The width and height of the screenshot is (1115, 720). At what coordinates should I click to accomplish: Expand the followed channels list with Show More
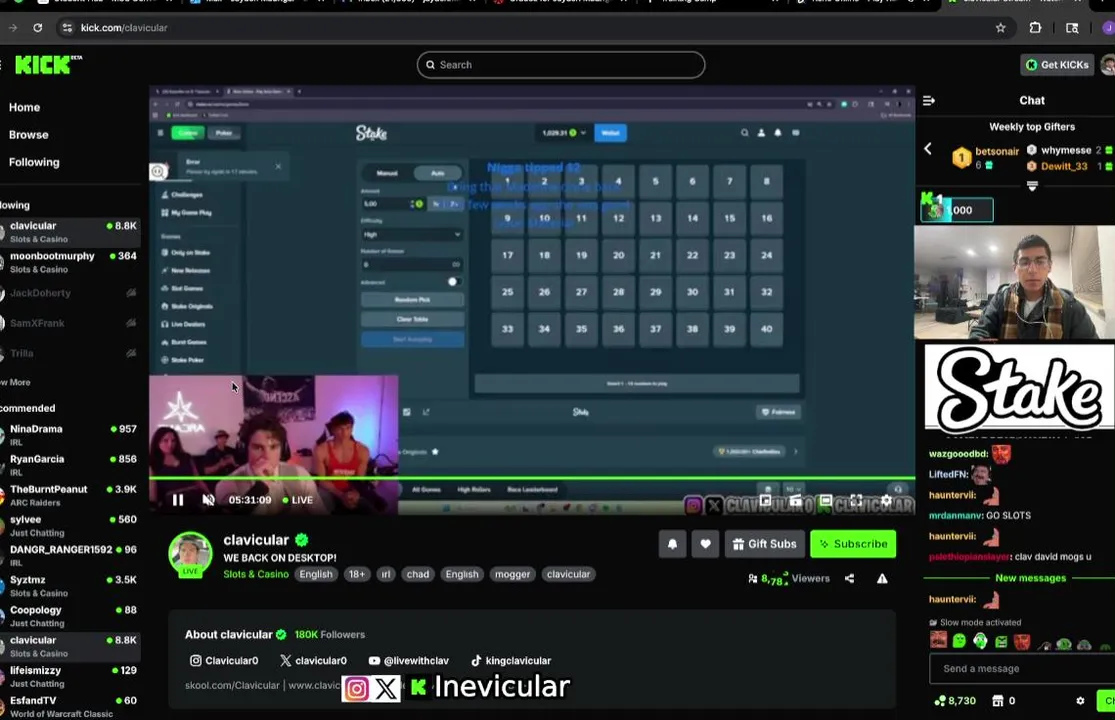(x=16, y=382)
